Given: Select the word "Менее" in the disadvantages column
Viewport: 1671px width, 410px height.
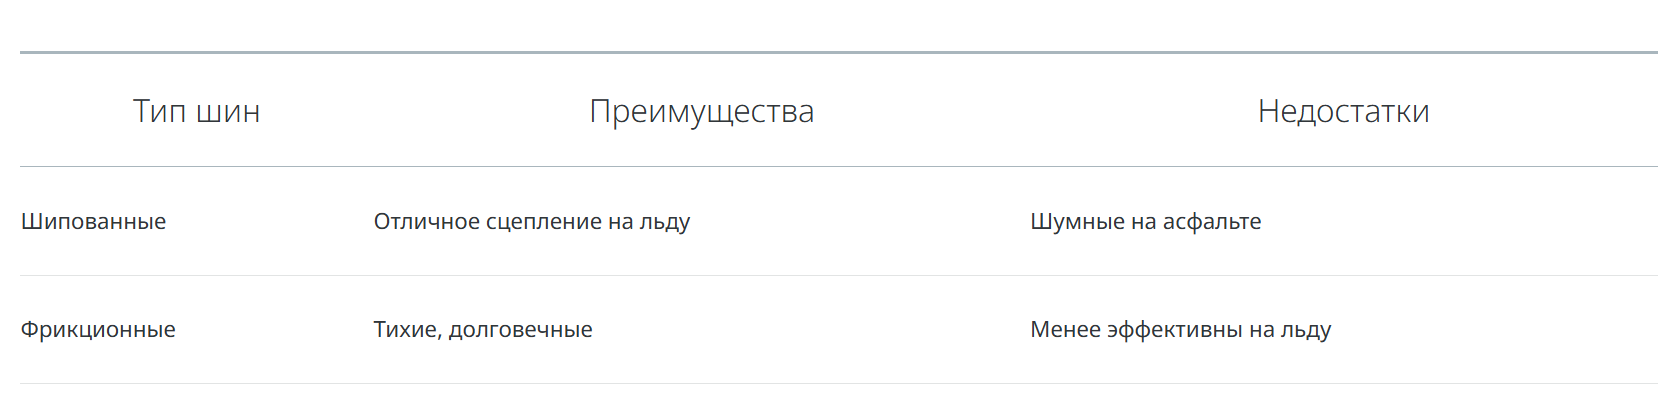Looking at the screenshot, I should click(x=1066, y=329).
